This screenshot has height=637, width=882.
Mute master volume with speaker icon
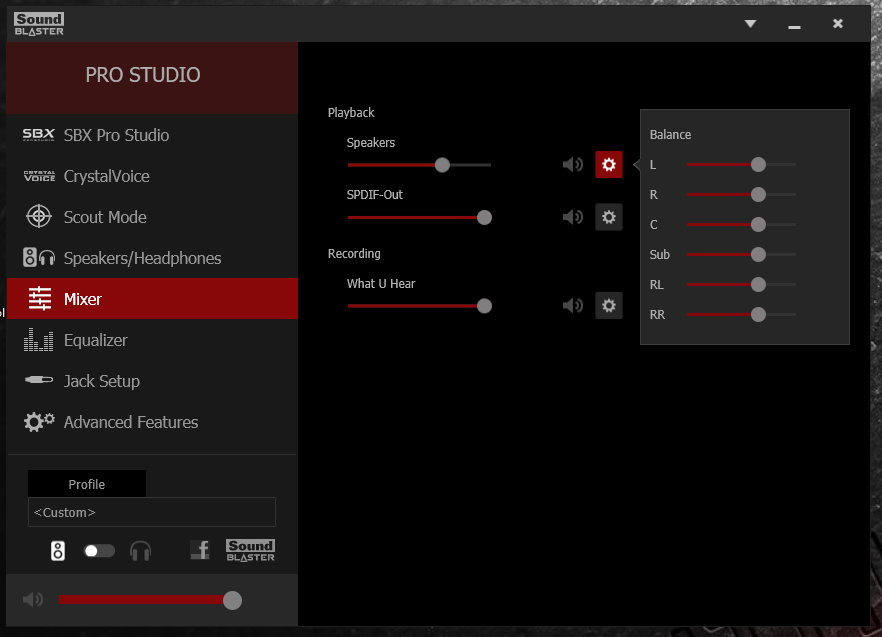coord(33,600)
